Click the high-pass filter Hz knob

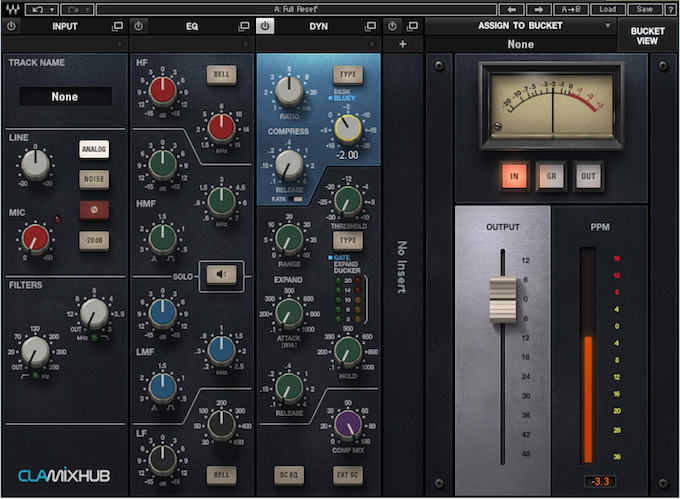(36, 351)
